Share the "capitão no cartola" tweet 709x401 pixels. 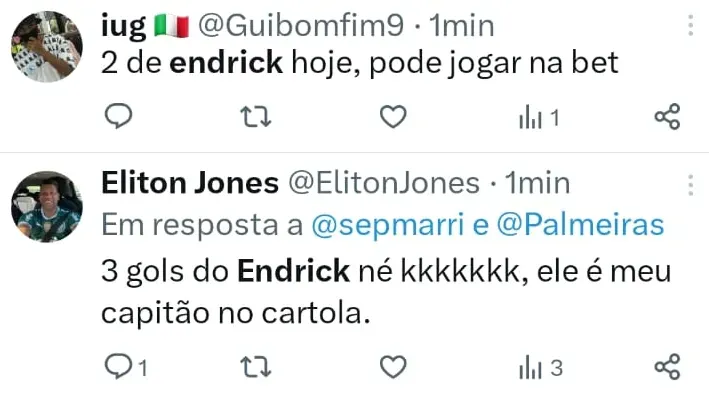point(667,366)
